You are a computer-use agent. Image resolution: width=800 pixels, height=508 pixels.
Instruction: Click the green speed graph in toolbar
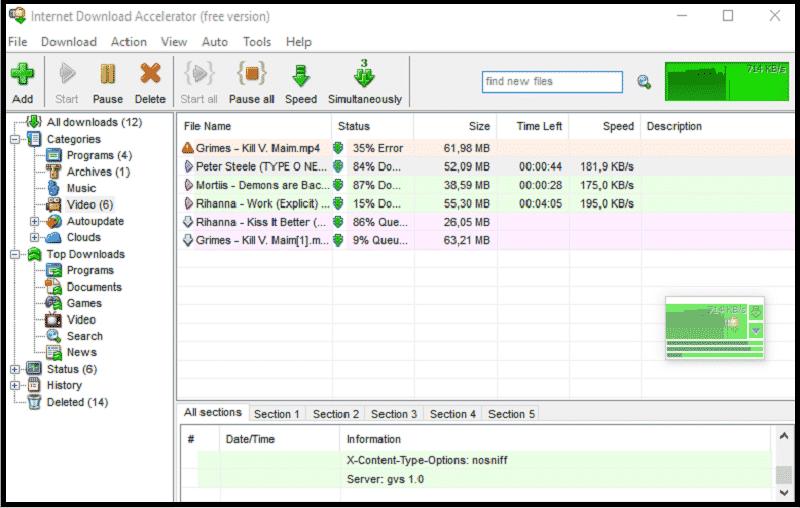(x=727, y=82)
